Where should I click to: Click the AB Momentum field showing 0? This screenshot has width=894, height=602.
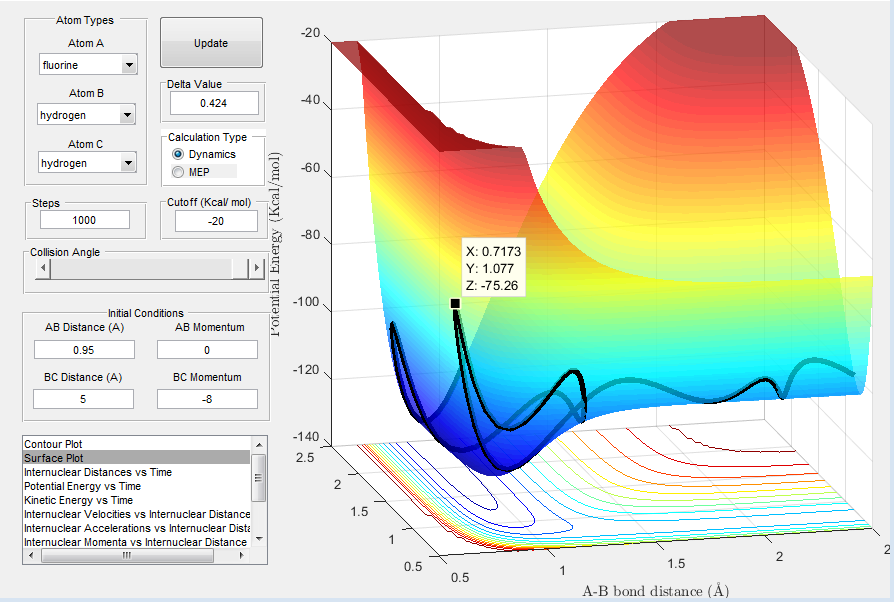coord(207,349)
